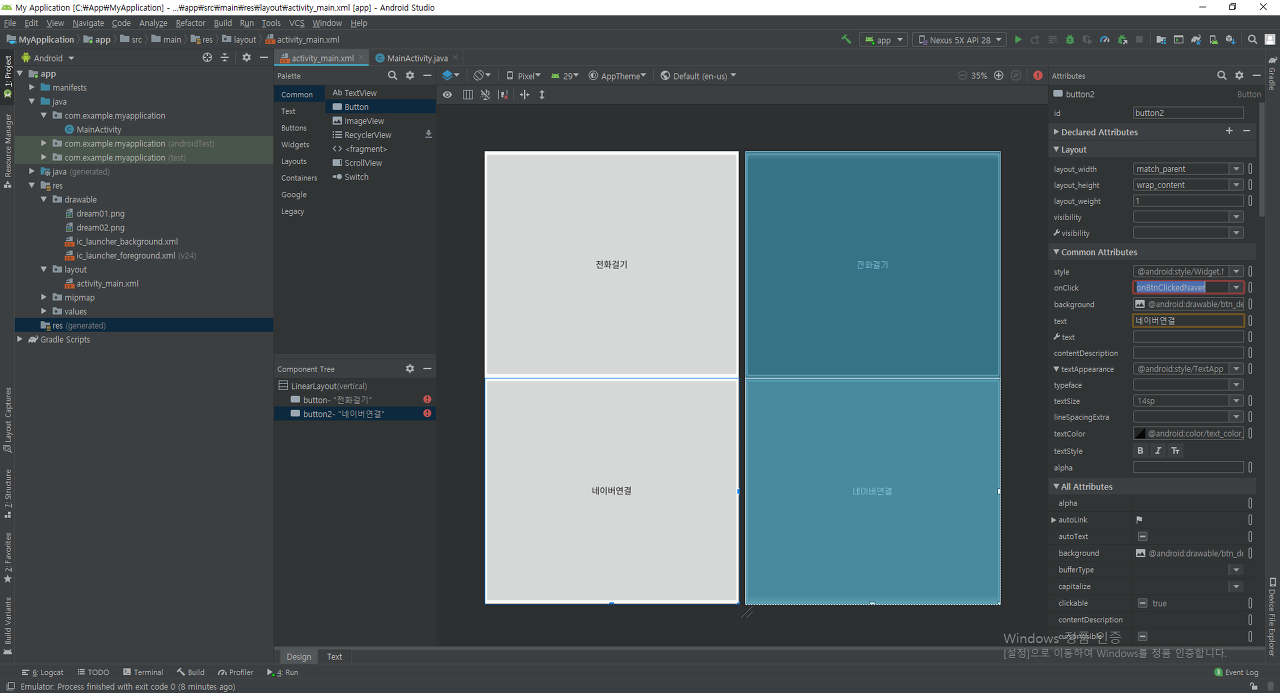Collapse the drawable folder in project tree

44,199
